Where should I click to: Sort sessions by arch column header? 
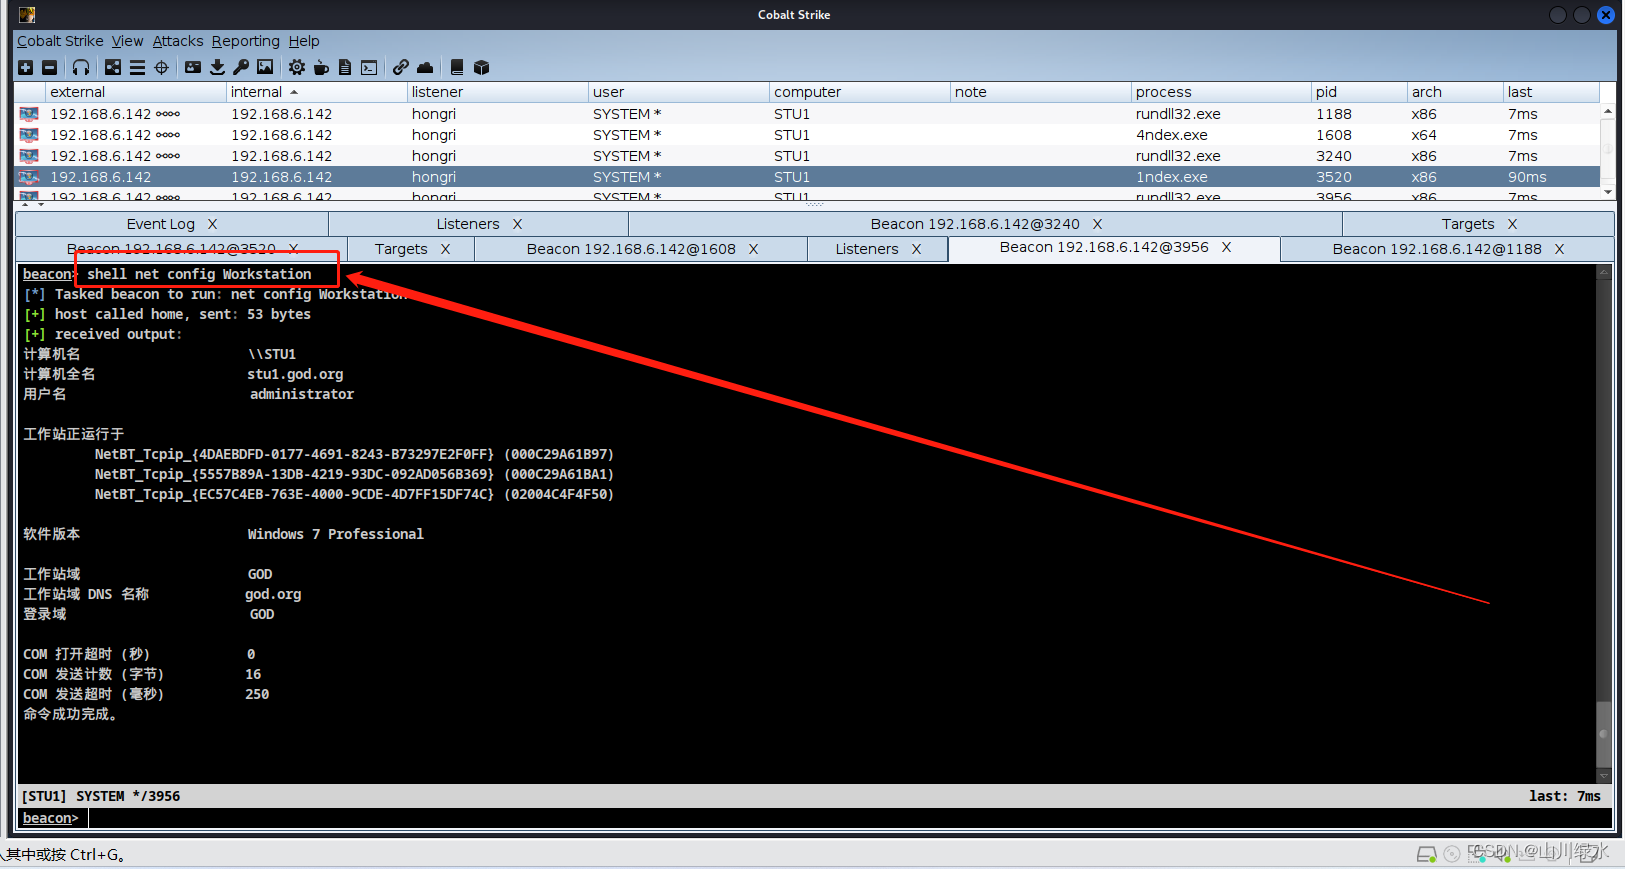pos(1455,92)
